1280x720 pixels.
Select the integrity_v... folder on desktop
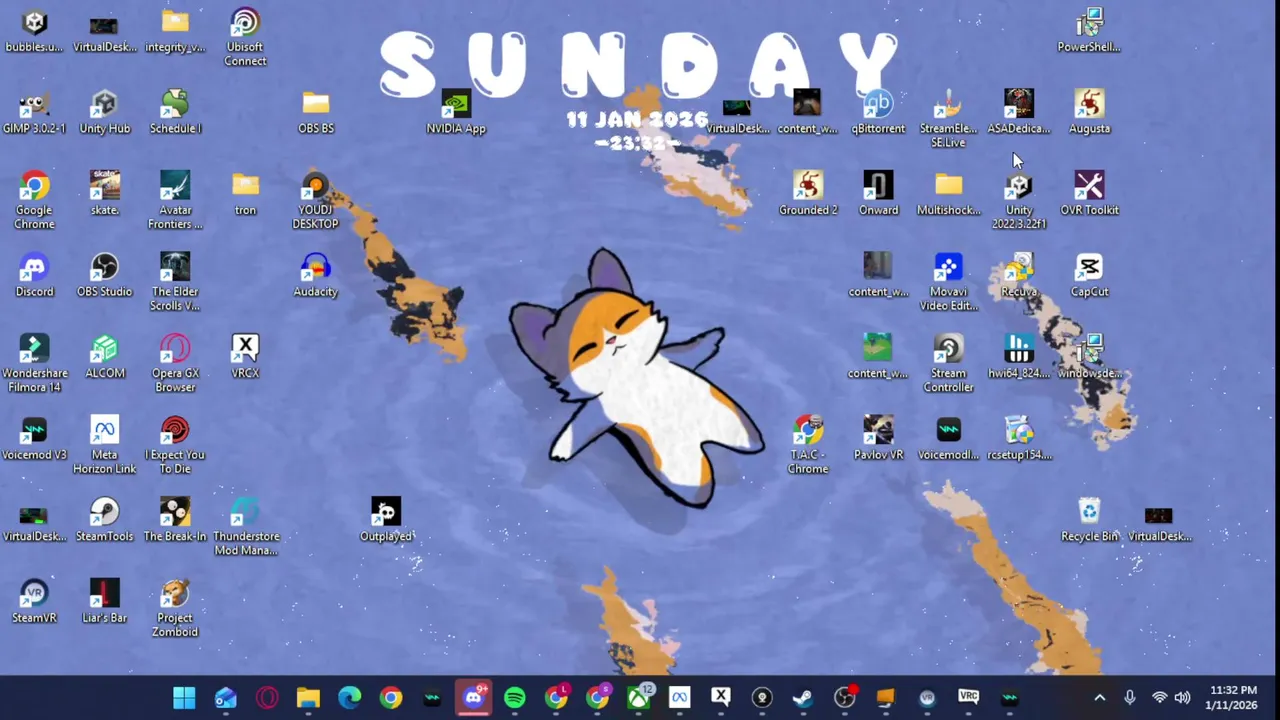[x=175, y=30]
